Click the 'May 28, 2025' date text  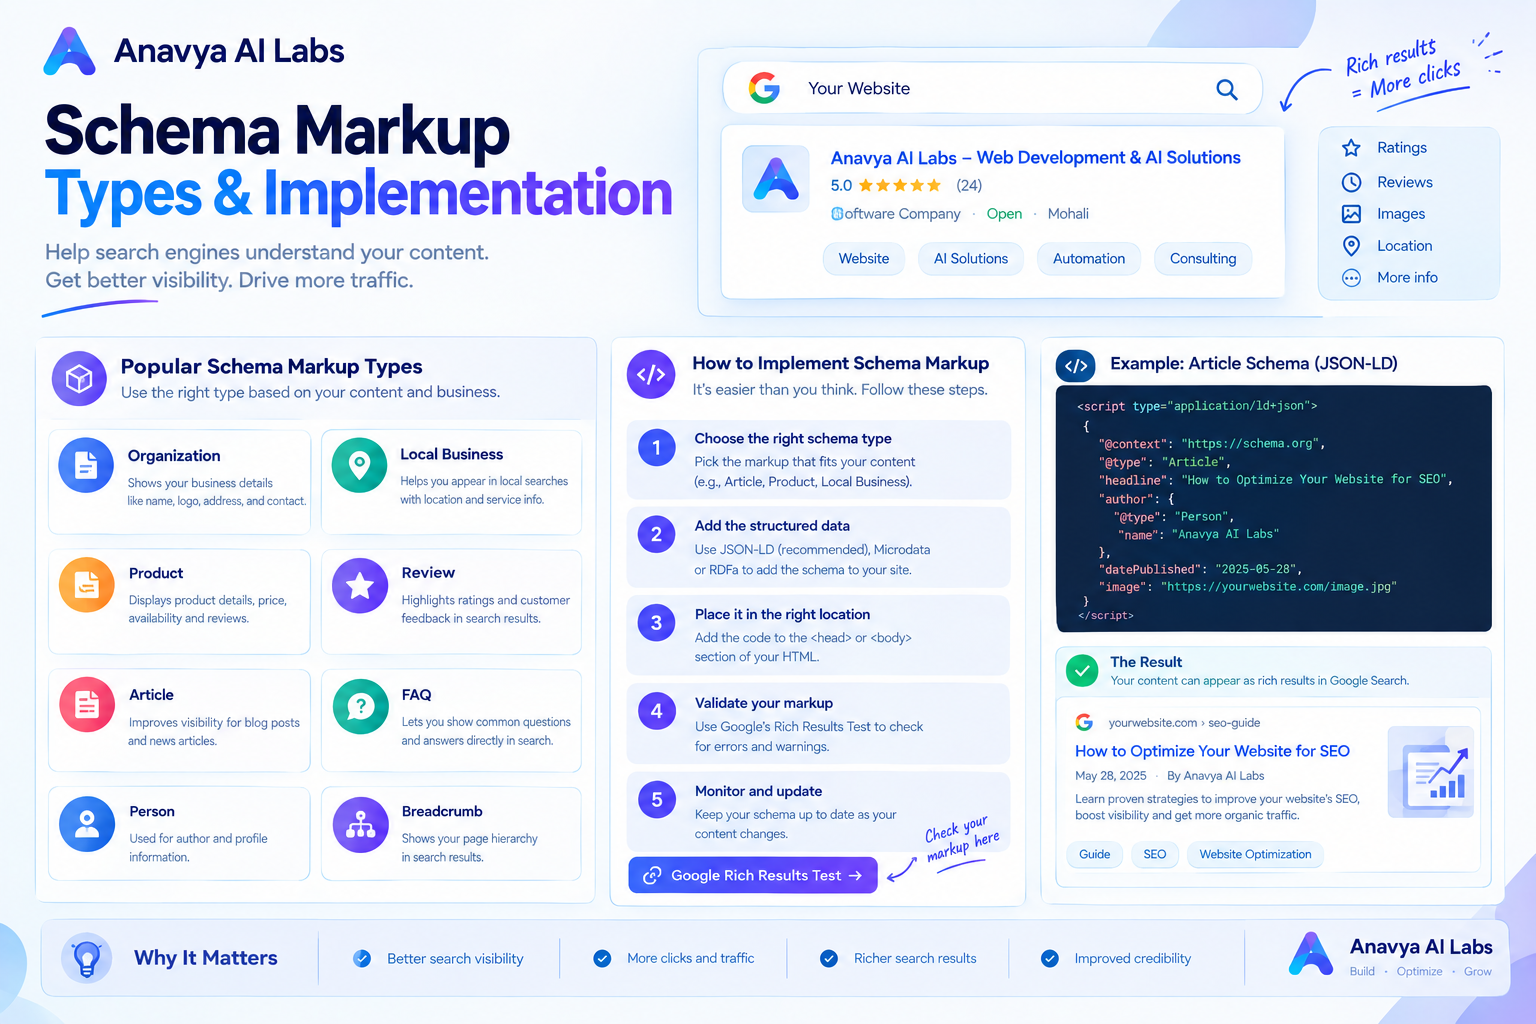pos(1111,776)
